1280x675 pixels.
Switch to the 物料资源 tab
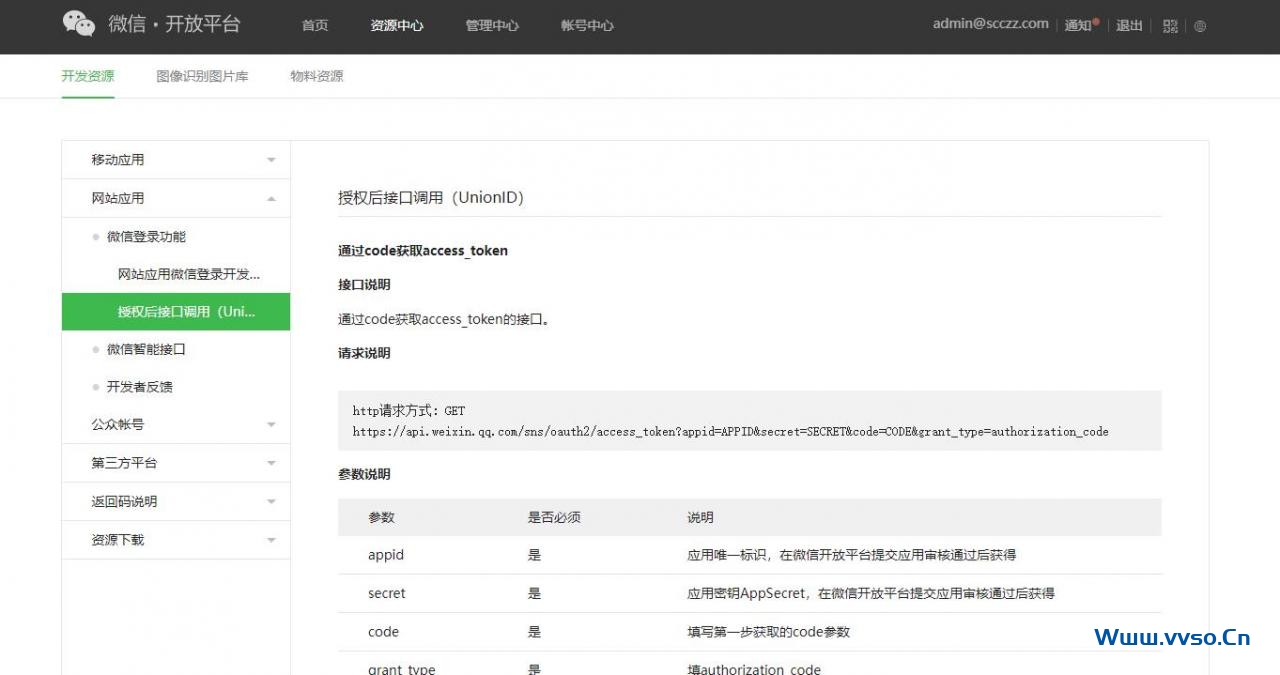(317, 76)
